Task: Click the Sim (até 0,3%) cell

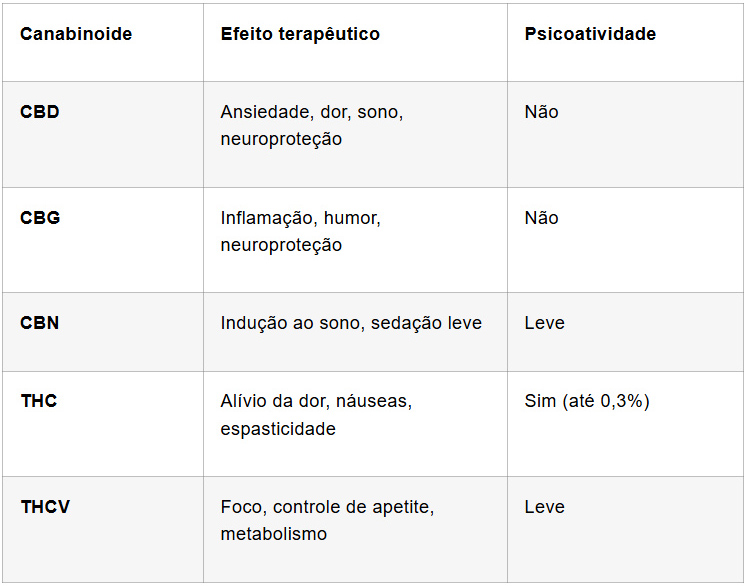Action: (587, 401)
